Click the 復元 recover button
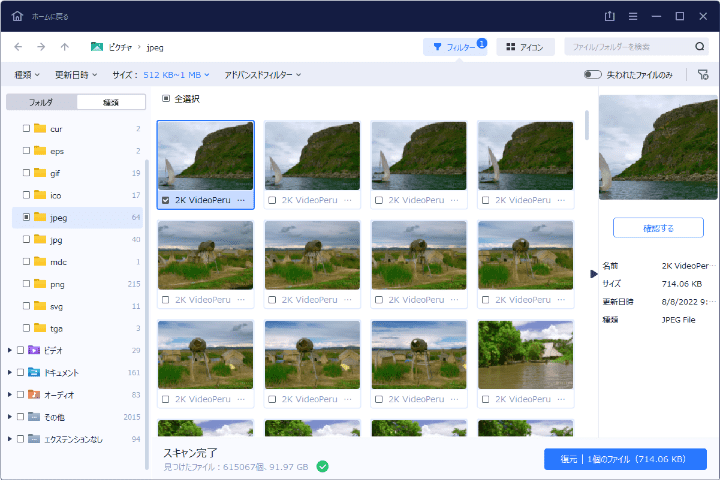Screen dimensions: 720x480 [x=625, y=459]
